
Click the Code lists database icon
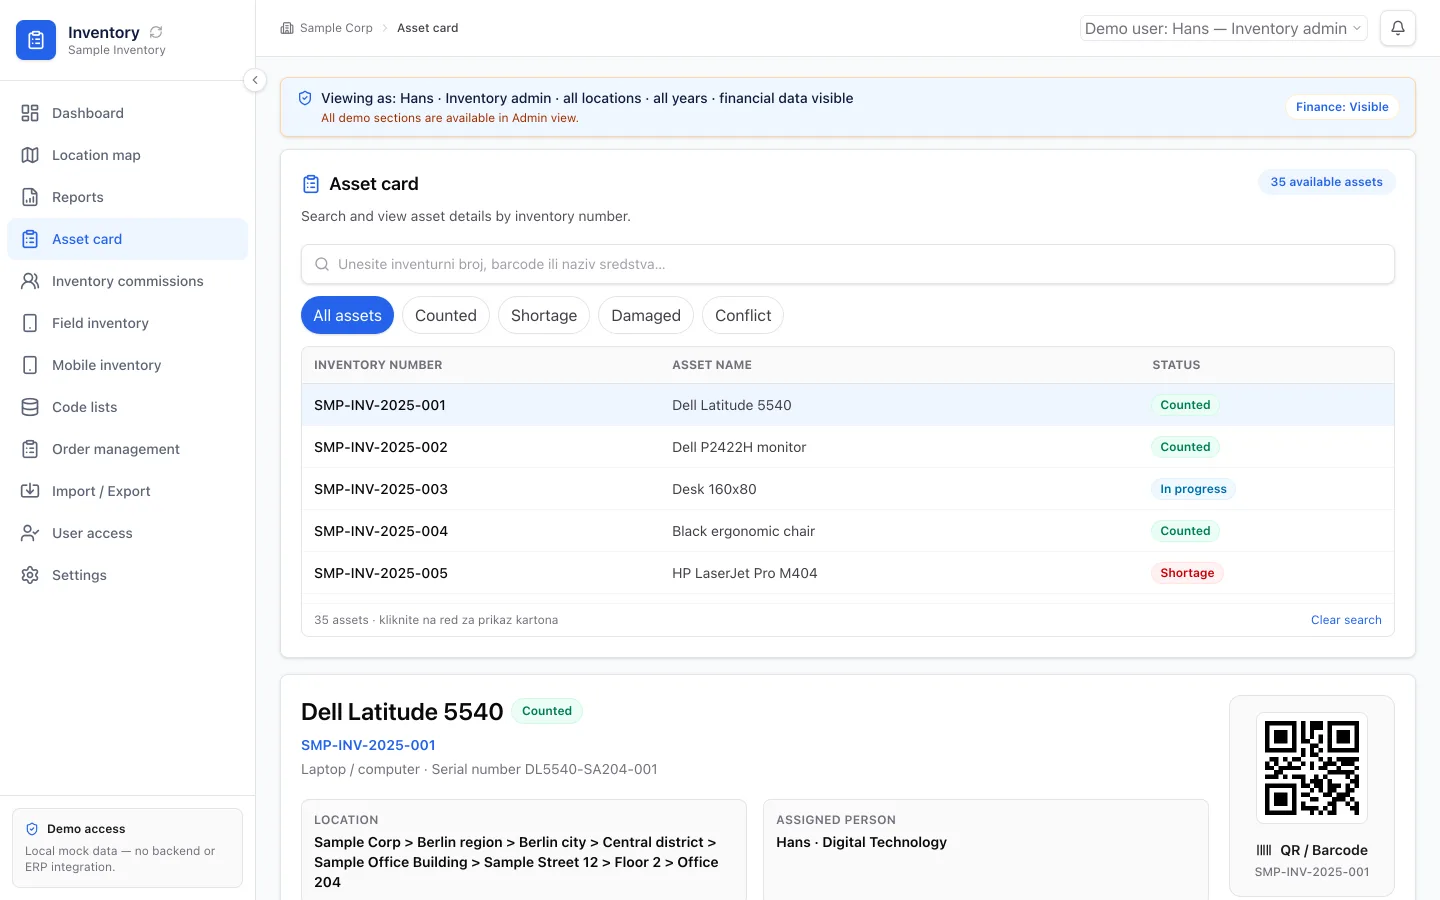point(30,407)
